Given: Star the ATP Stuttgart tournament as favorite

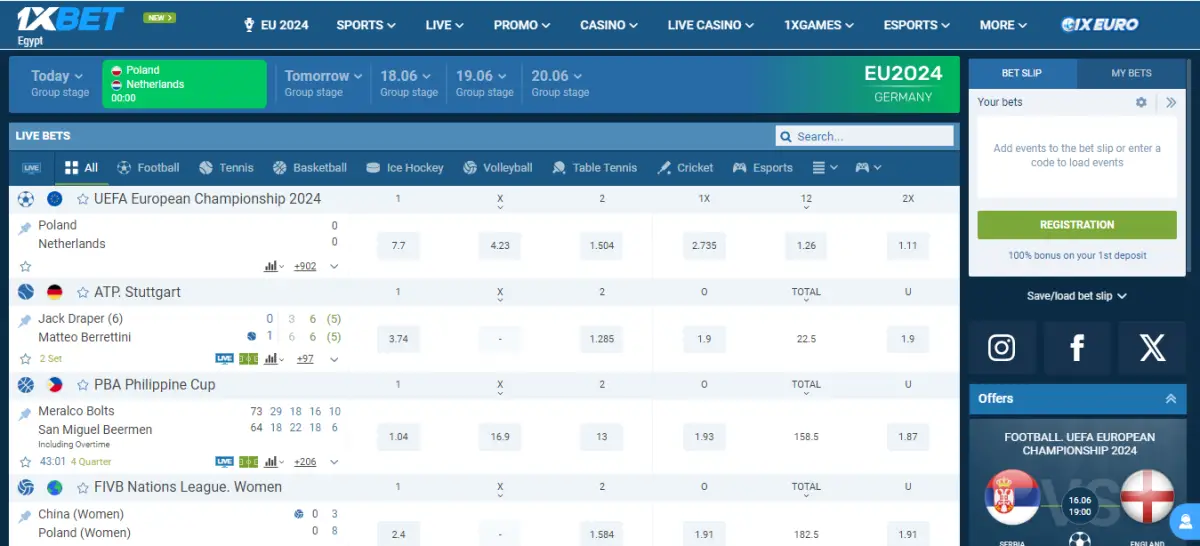Looking at the screenshot, I should pyautogui.click(x=83, y=292).
